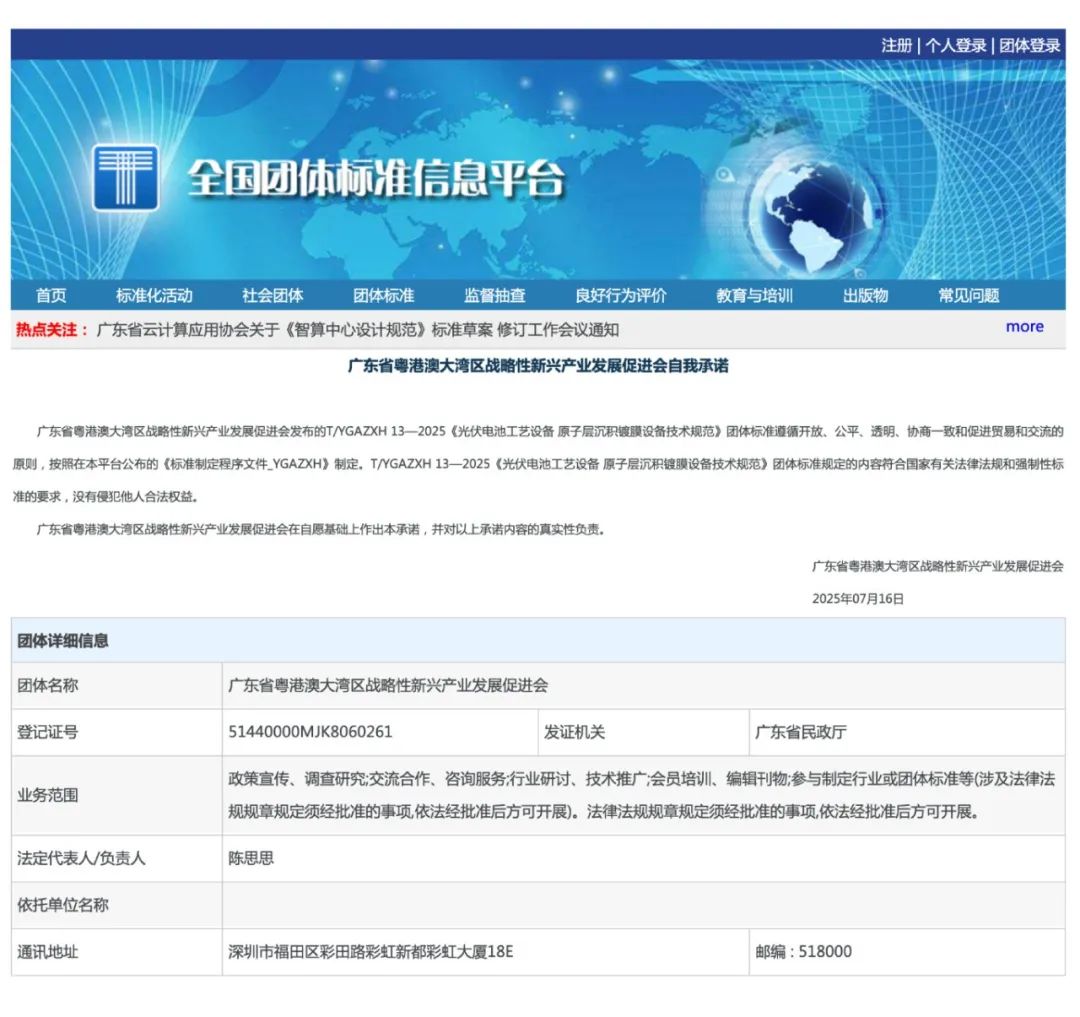Click the 广东省民政厅 cell

click(907, 732)
